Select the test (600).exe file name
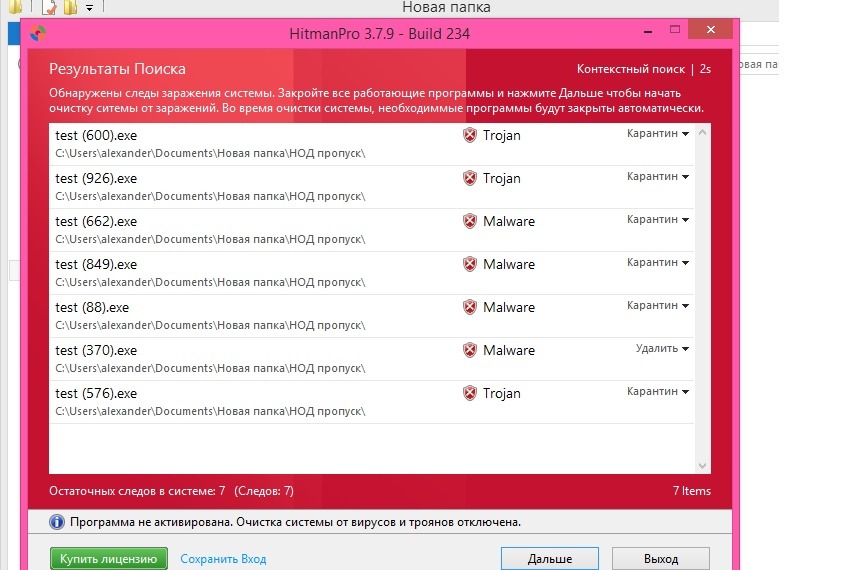 [96, 135]
